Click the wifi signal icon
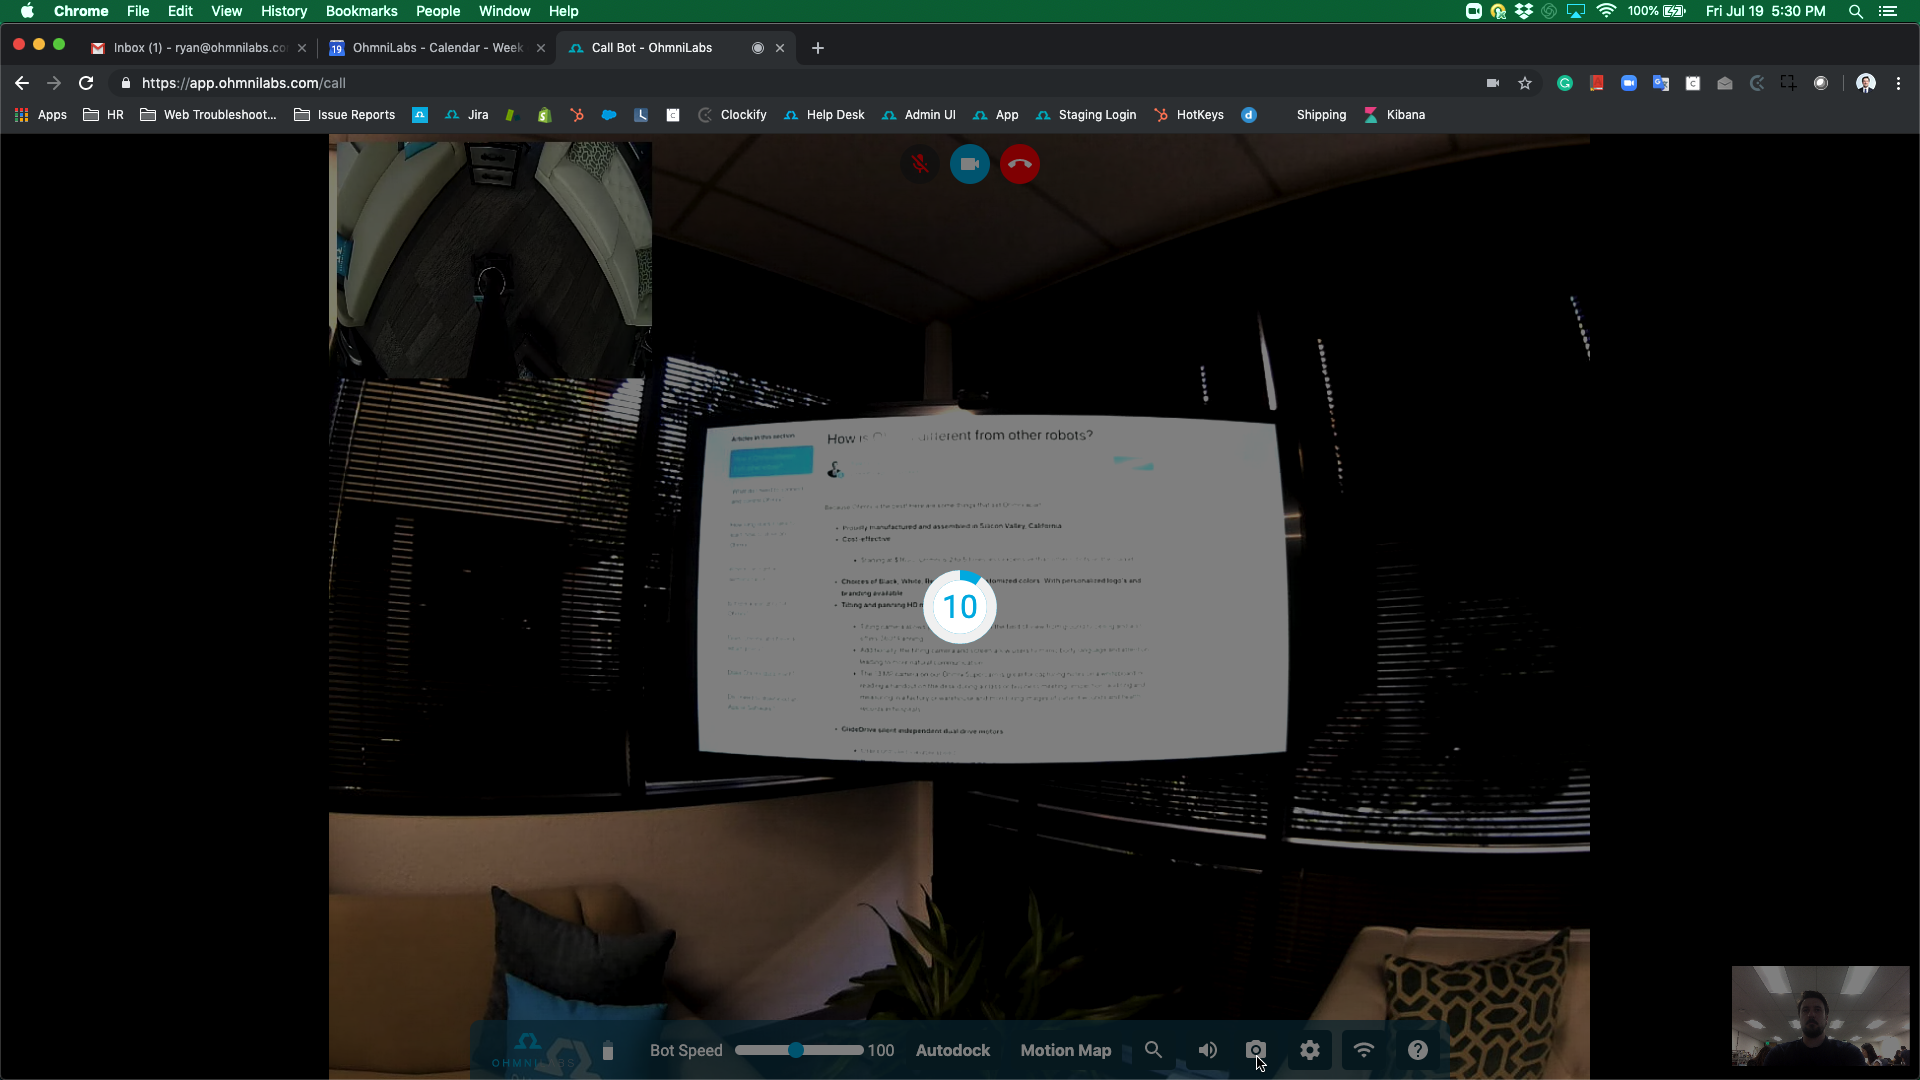The image size is (1920, 1080). [x=1364, y=1050]
